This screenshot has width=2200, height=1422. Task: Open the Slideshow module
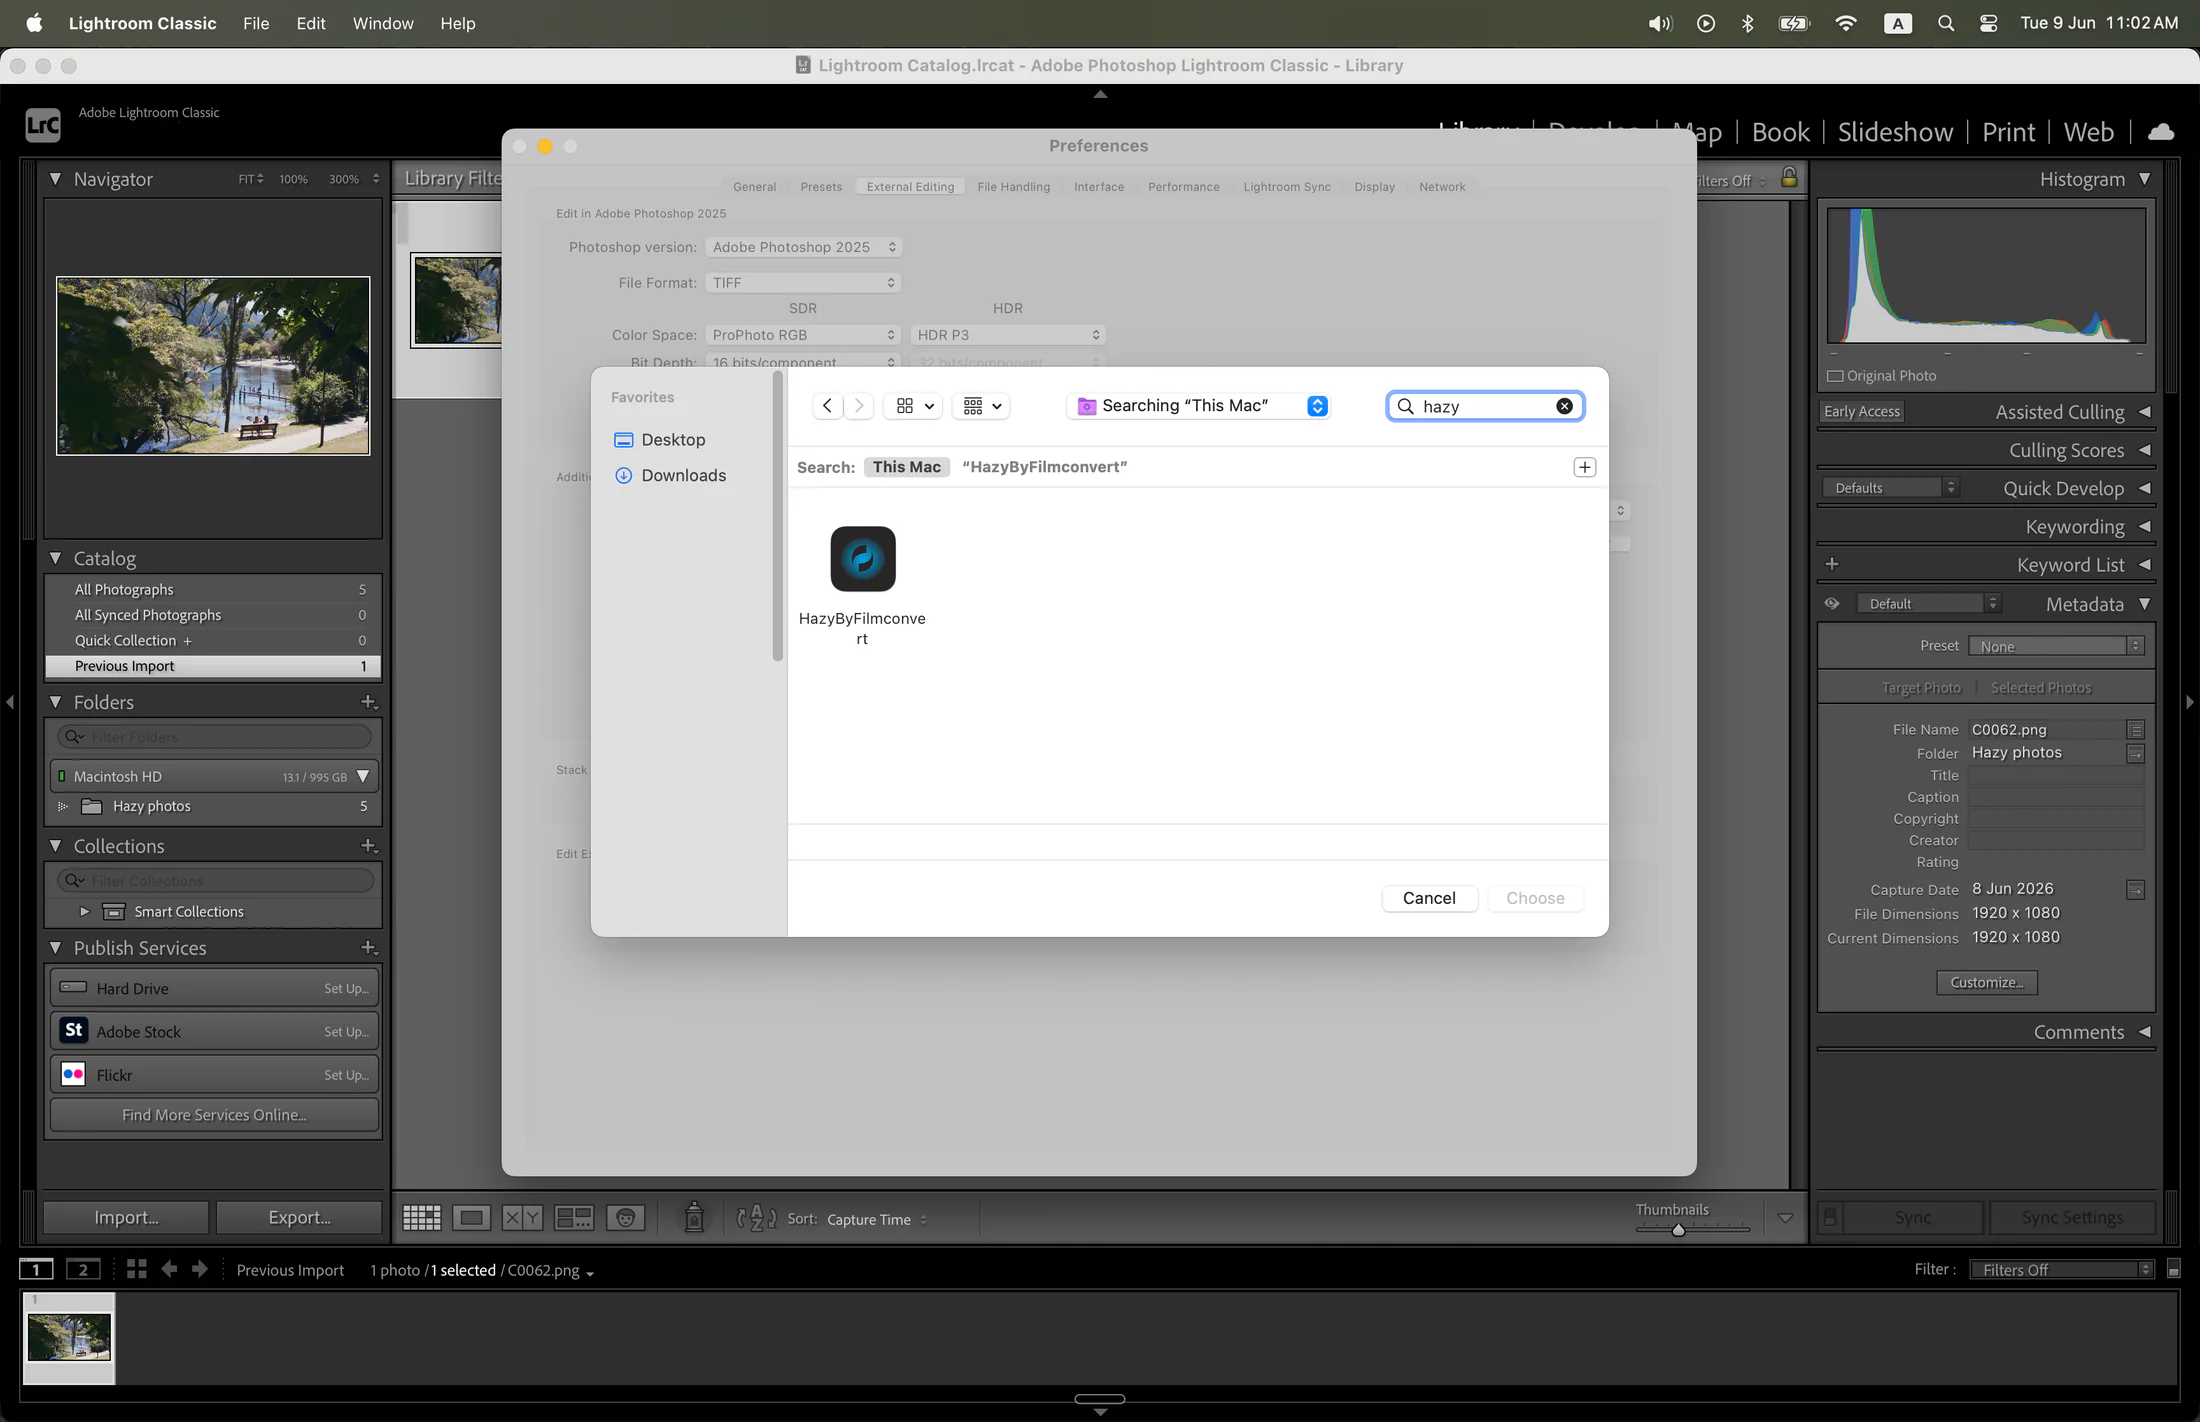(1895, 132)
